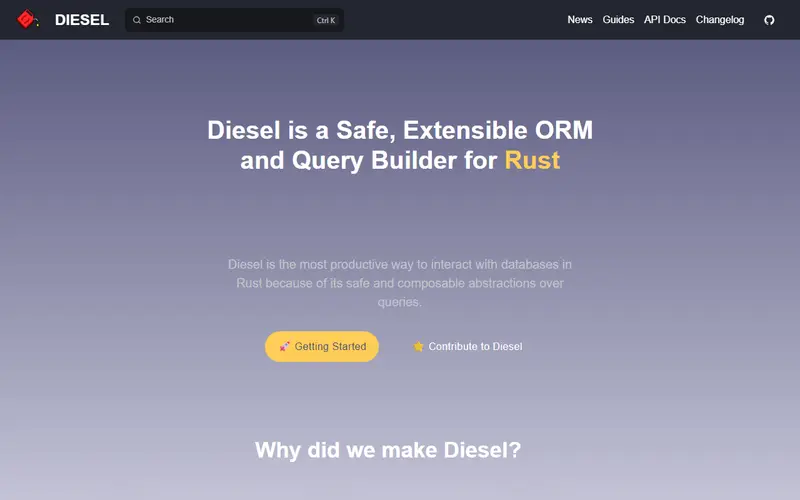The image size is (800, 500).
Task: Click the paragraph about most productive way
Action: pyautogui.click(x=399, y=283)
